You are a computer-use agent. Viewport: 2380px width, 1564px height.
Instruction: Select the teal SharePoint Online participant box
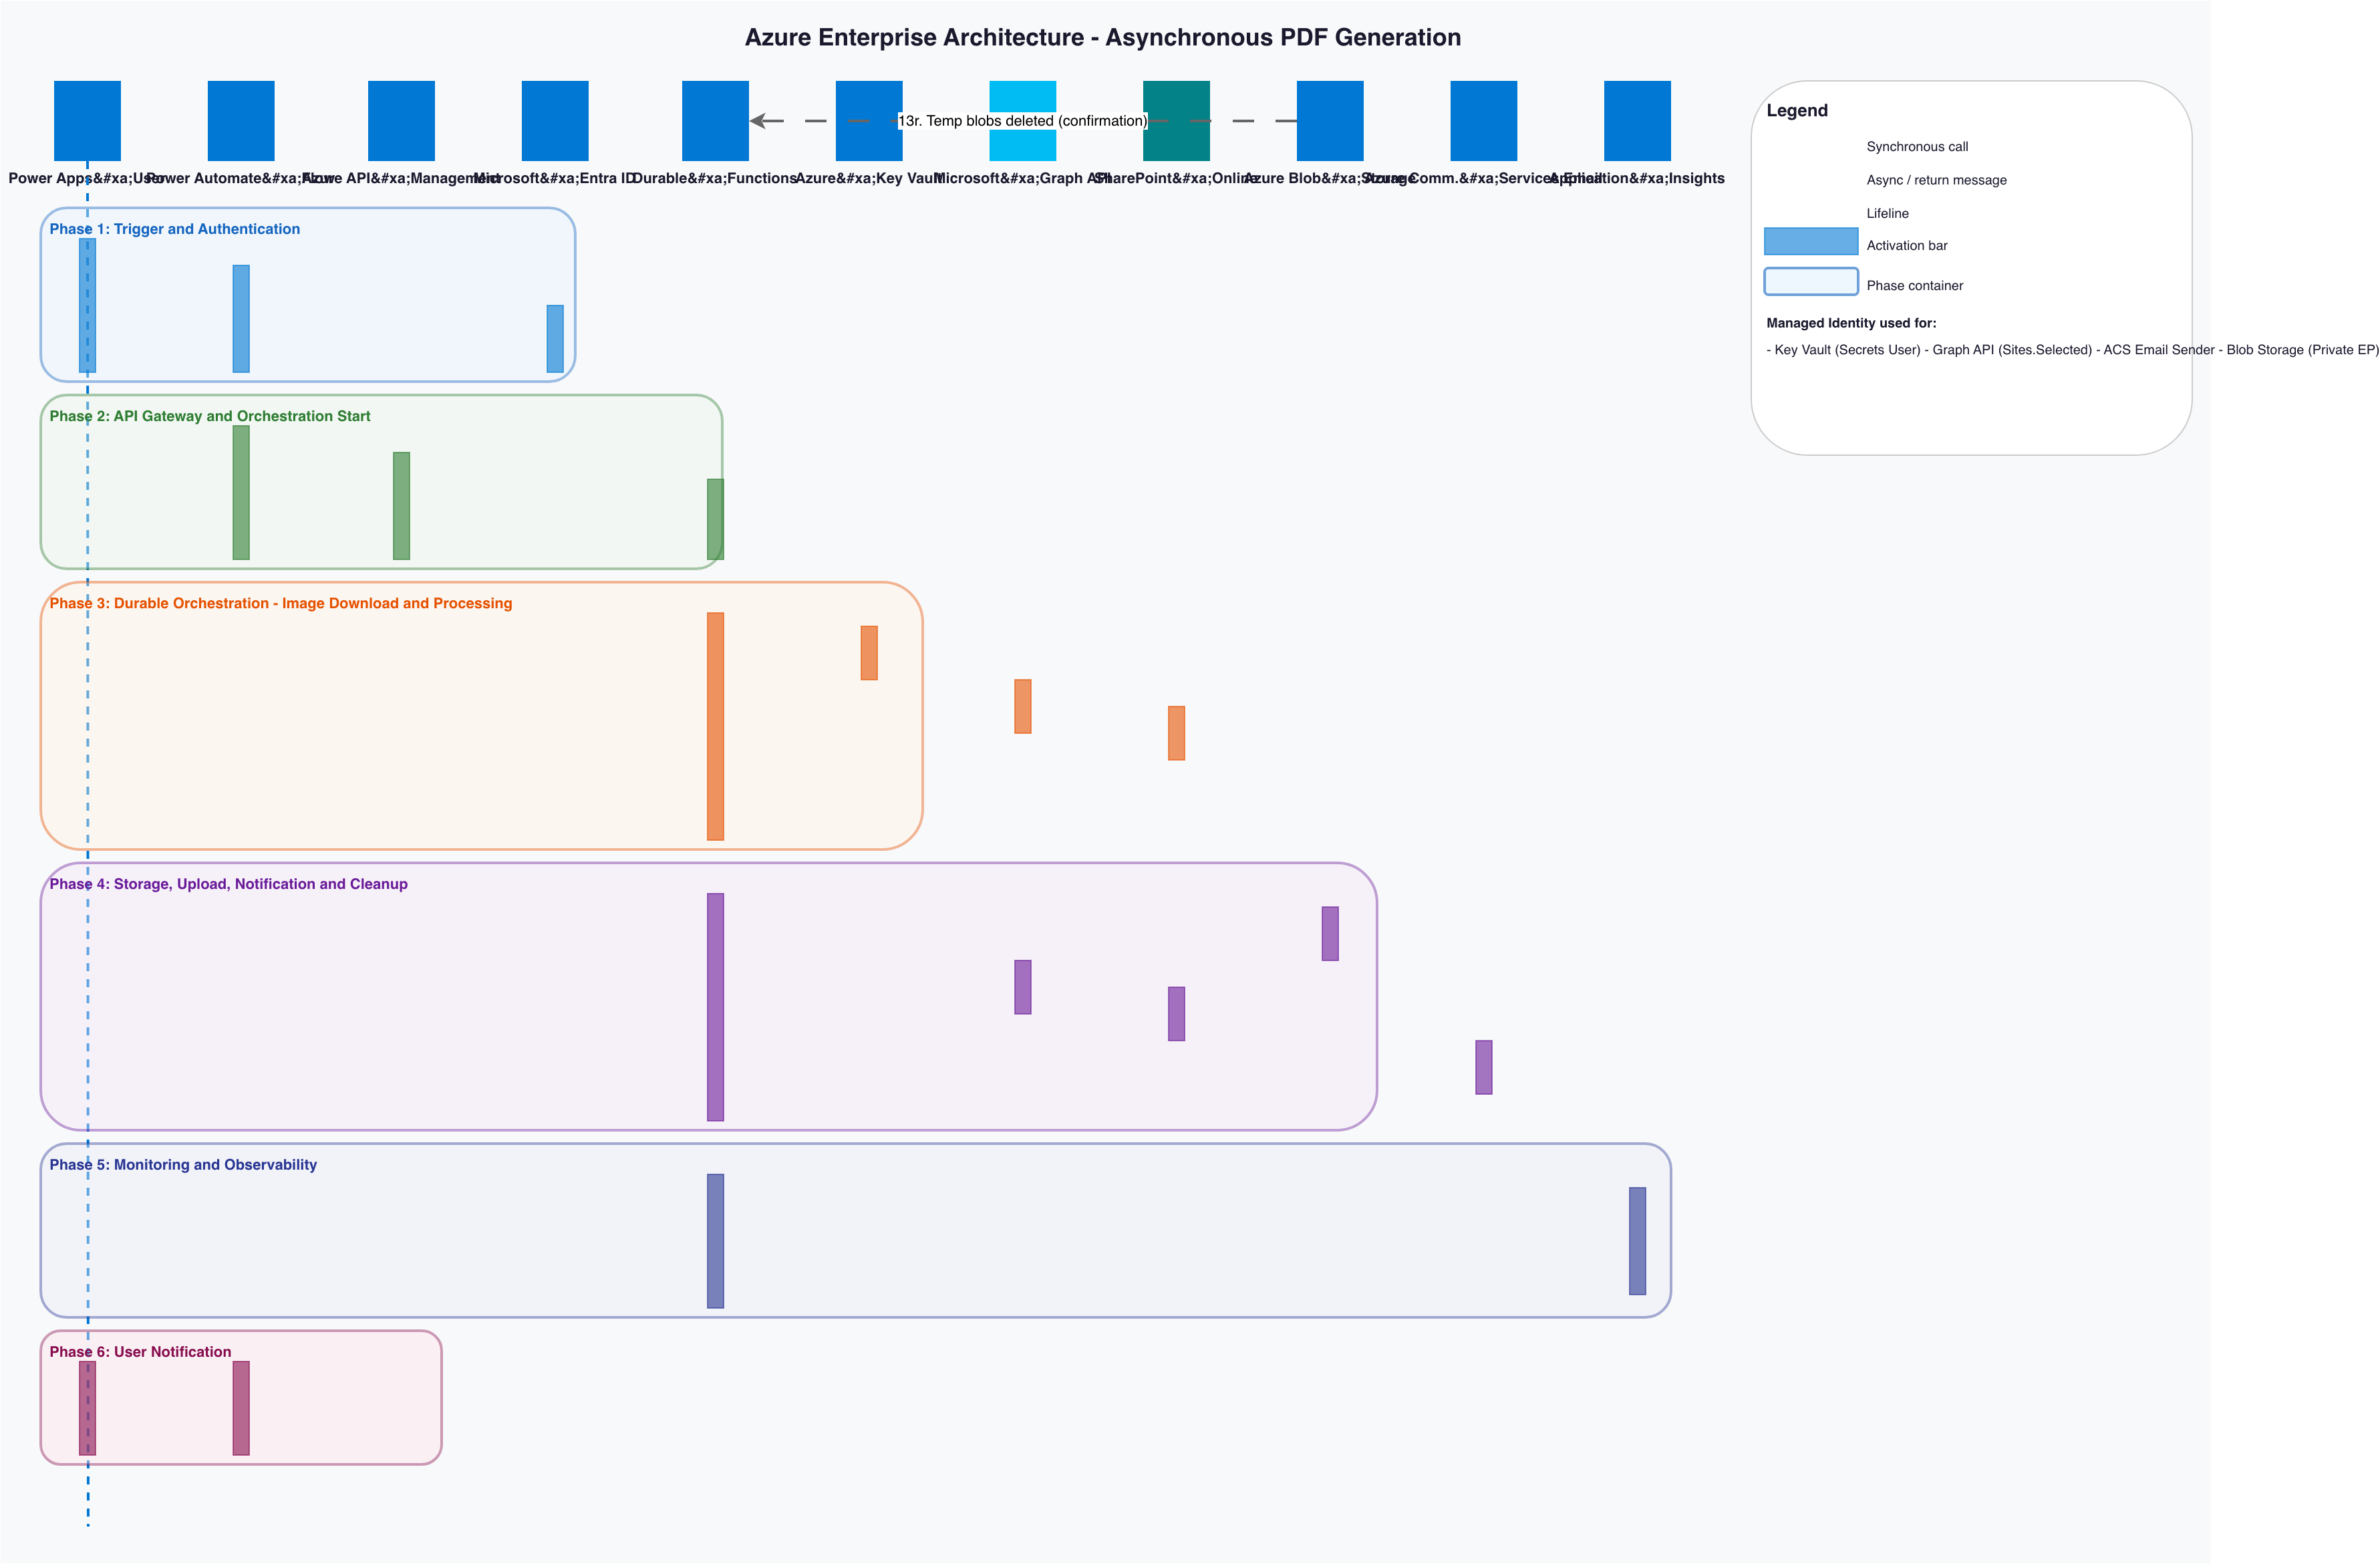click(x=1176, y=121)
